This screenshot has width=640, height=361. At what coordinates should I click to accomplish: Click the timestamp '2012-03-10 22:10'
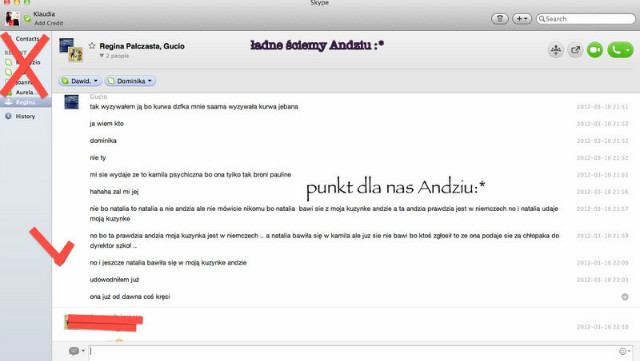tap(602, 327)
